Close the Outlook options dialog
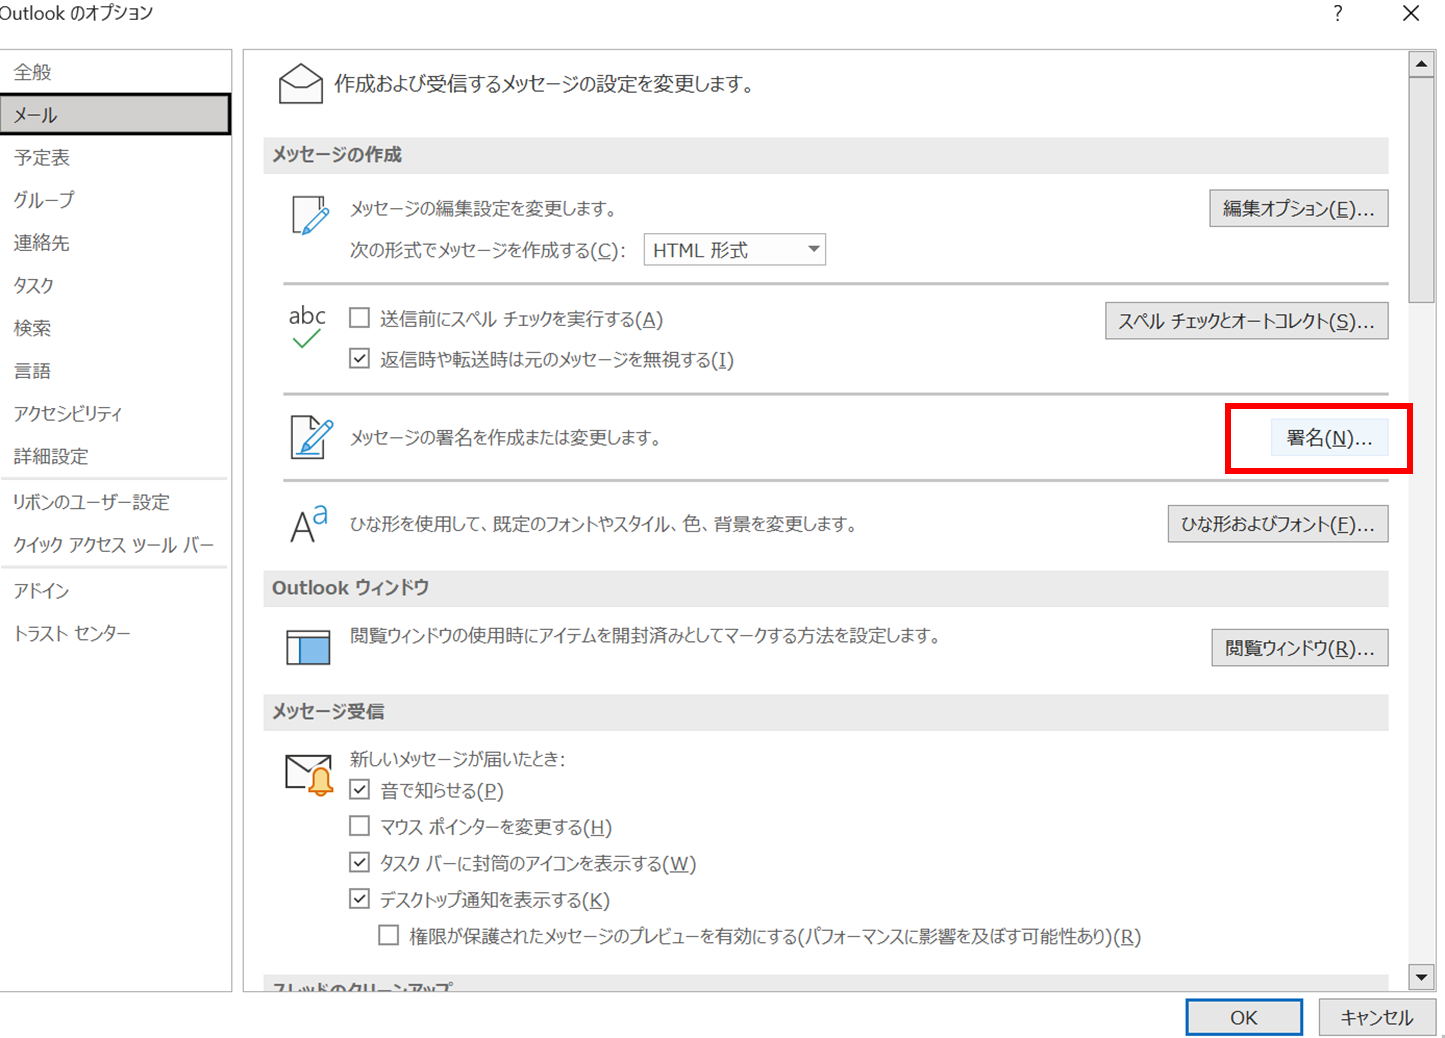1445x1038 pixels. (x=1411, y=13)
